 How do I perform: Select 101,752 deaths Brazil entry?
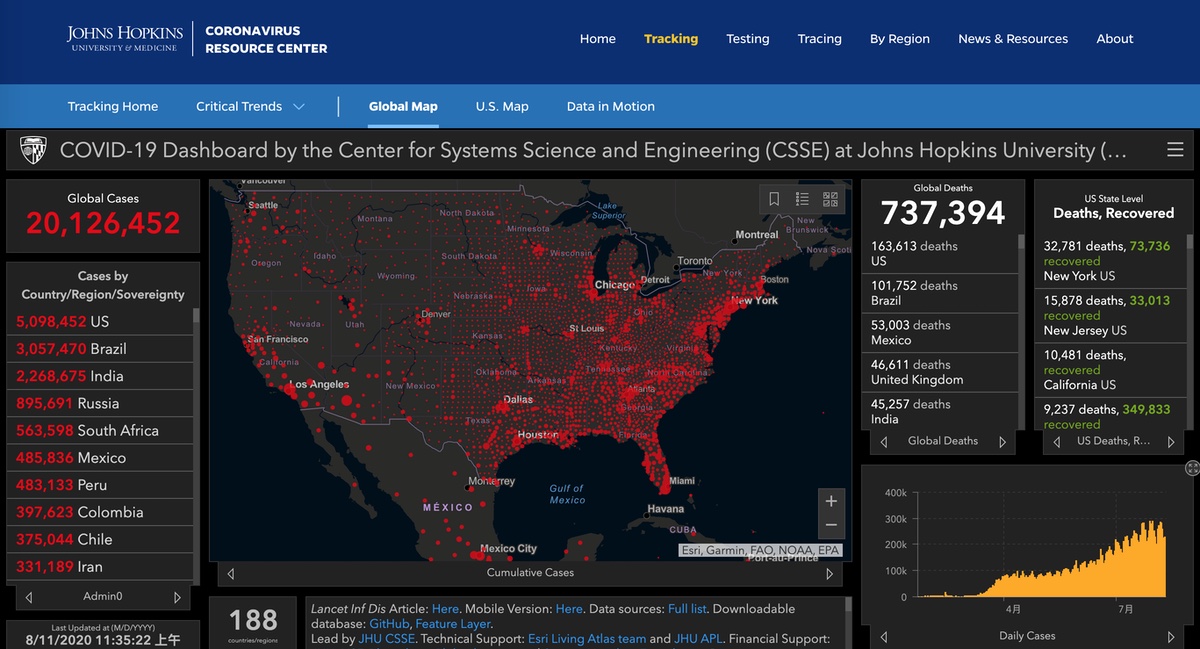939,293
